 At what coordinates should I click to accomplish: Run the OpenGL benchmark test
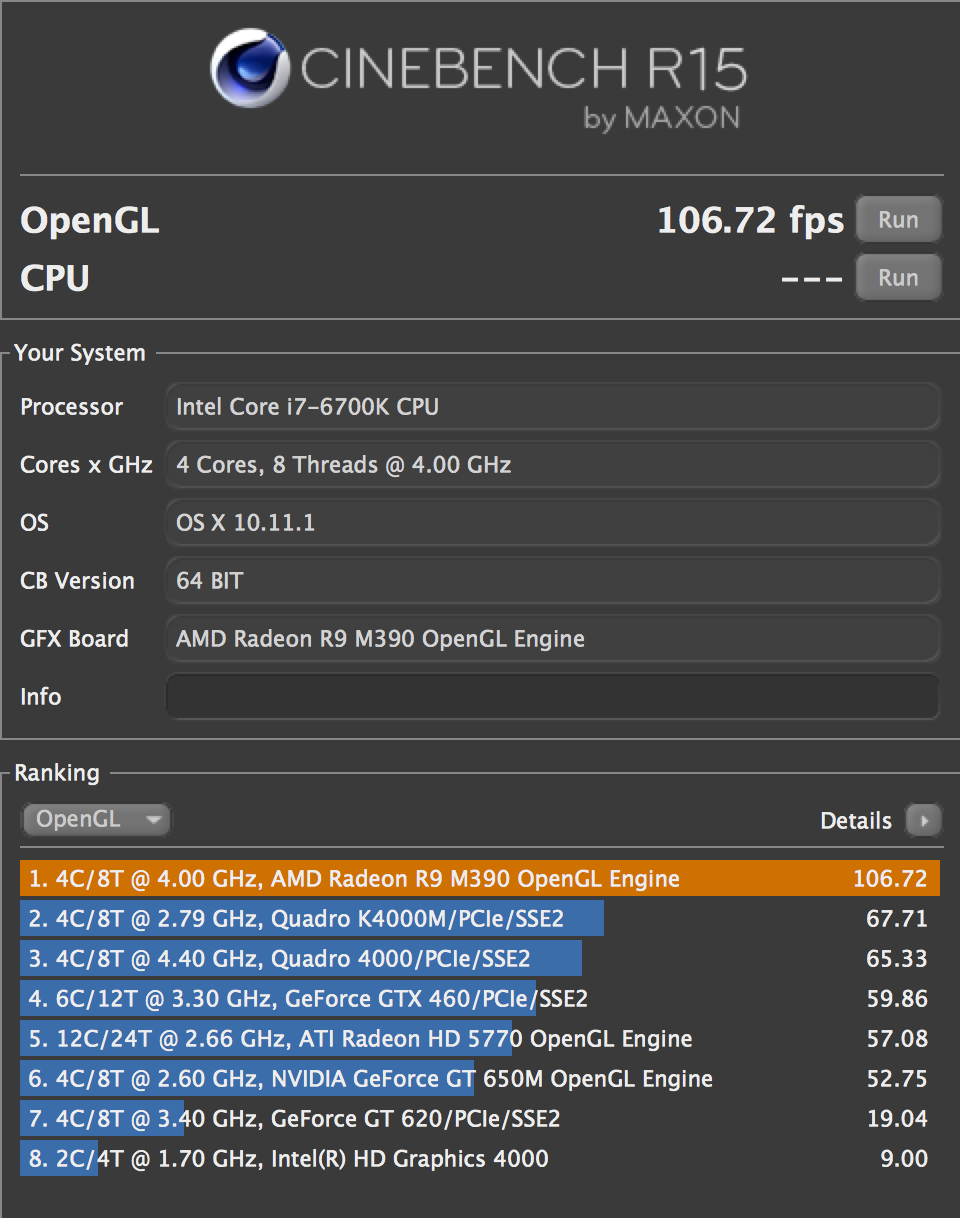897,220
